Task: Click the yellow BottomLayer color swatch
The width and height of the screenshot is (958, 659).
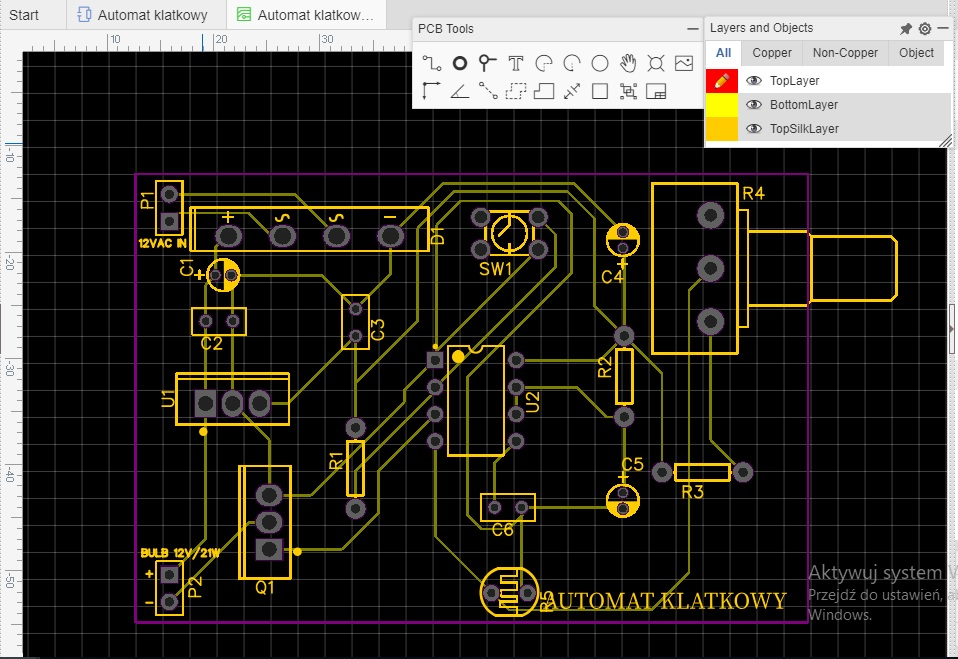Action: [x=722, y=104]
